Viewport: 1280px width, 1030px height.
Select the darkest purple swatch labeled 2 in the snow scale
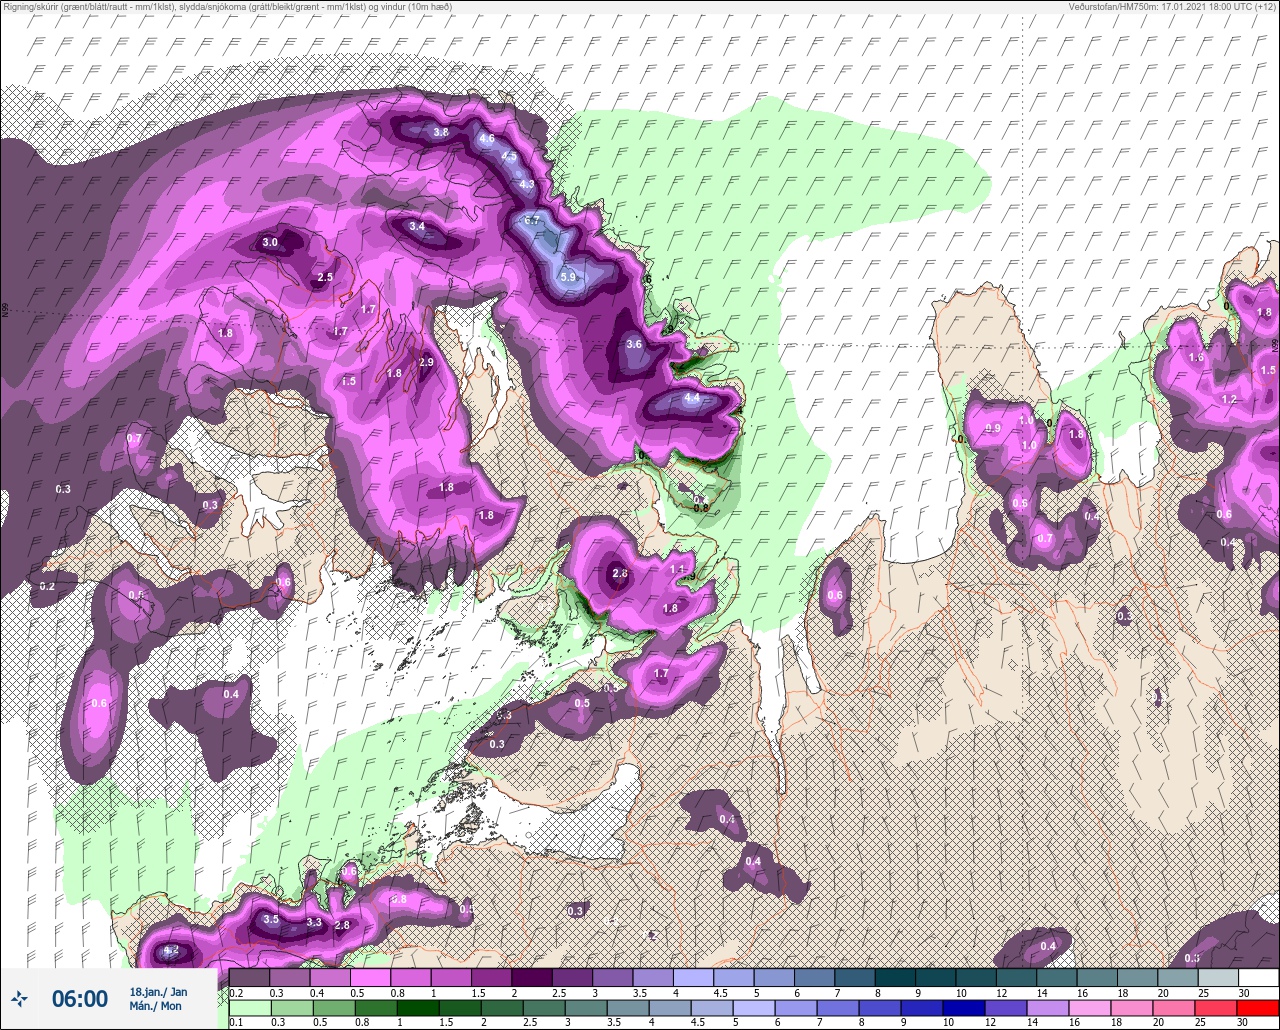(x=531, y=977)
